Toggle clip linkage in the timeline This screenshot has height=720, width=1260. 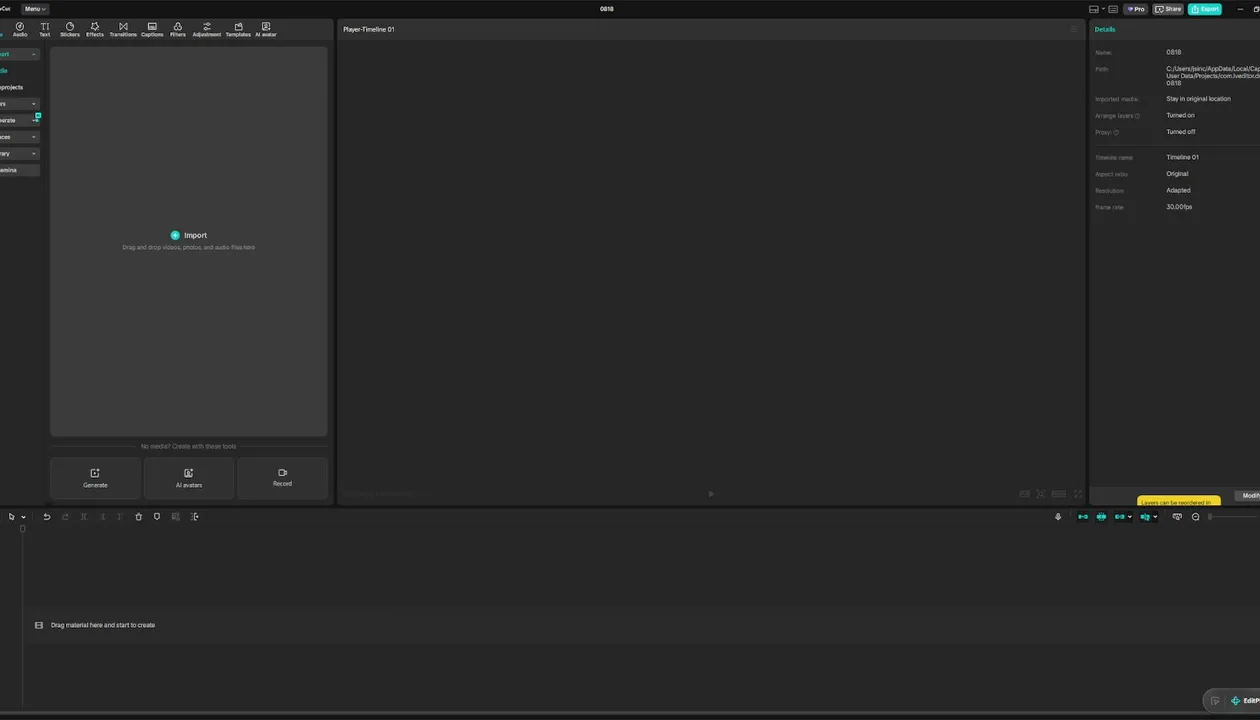(x=1119, y=517)
